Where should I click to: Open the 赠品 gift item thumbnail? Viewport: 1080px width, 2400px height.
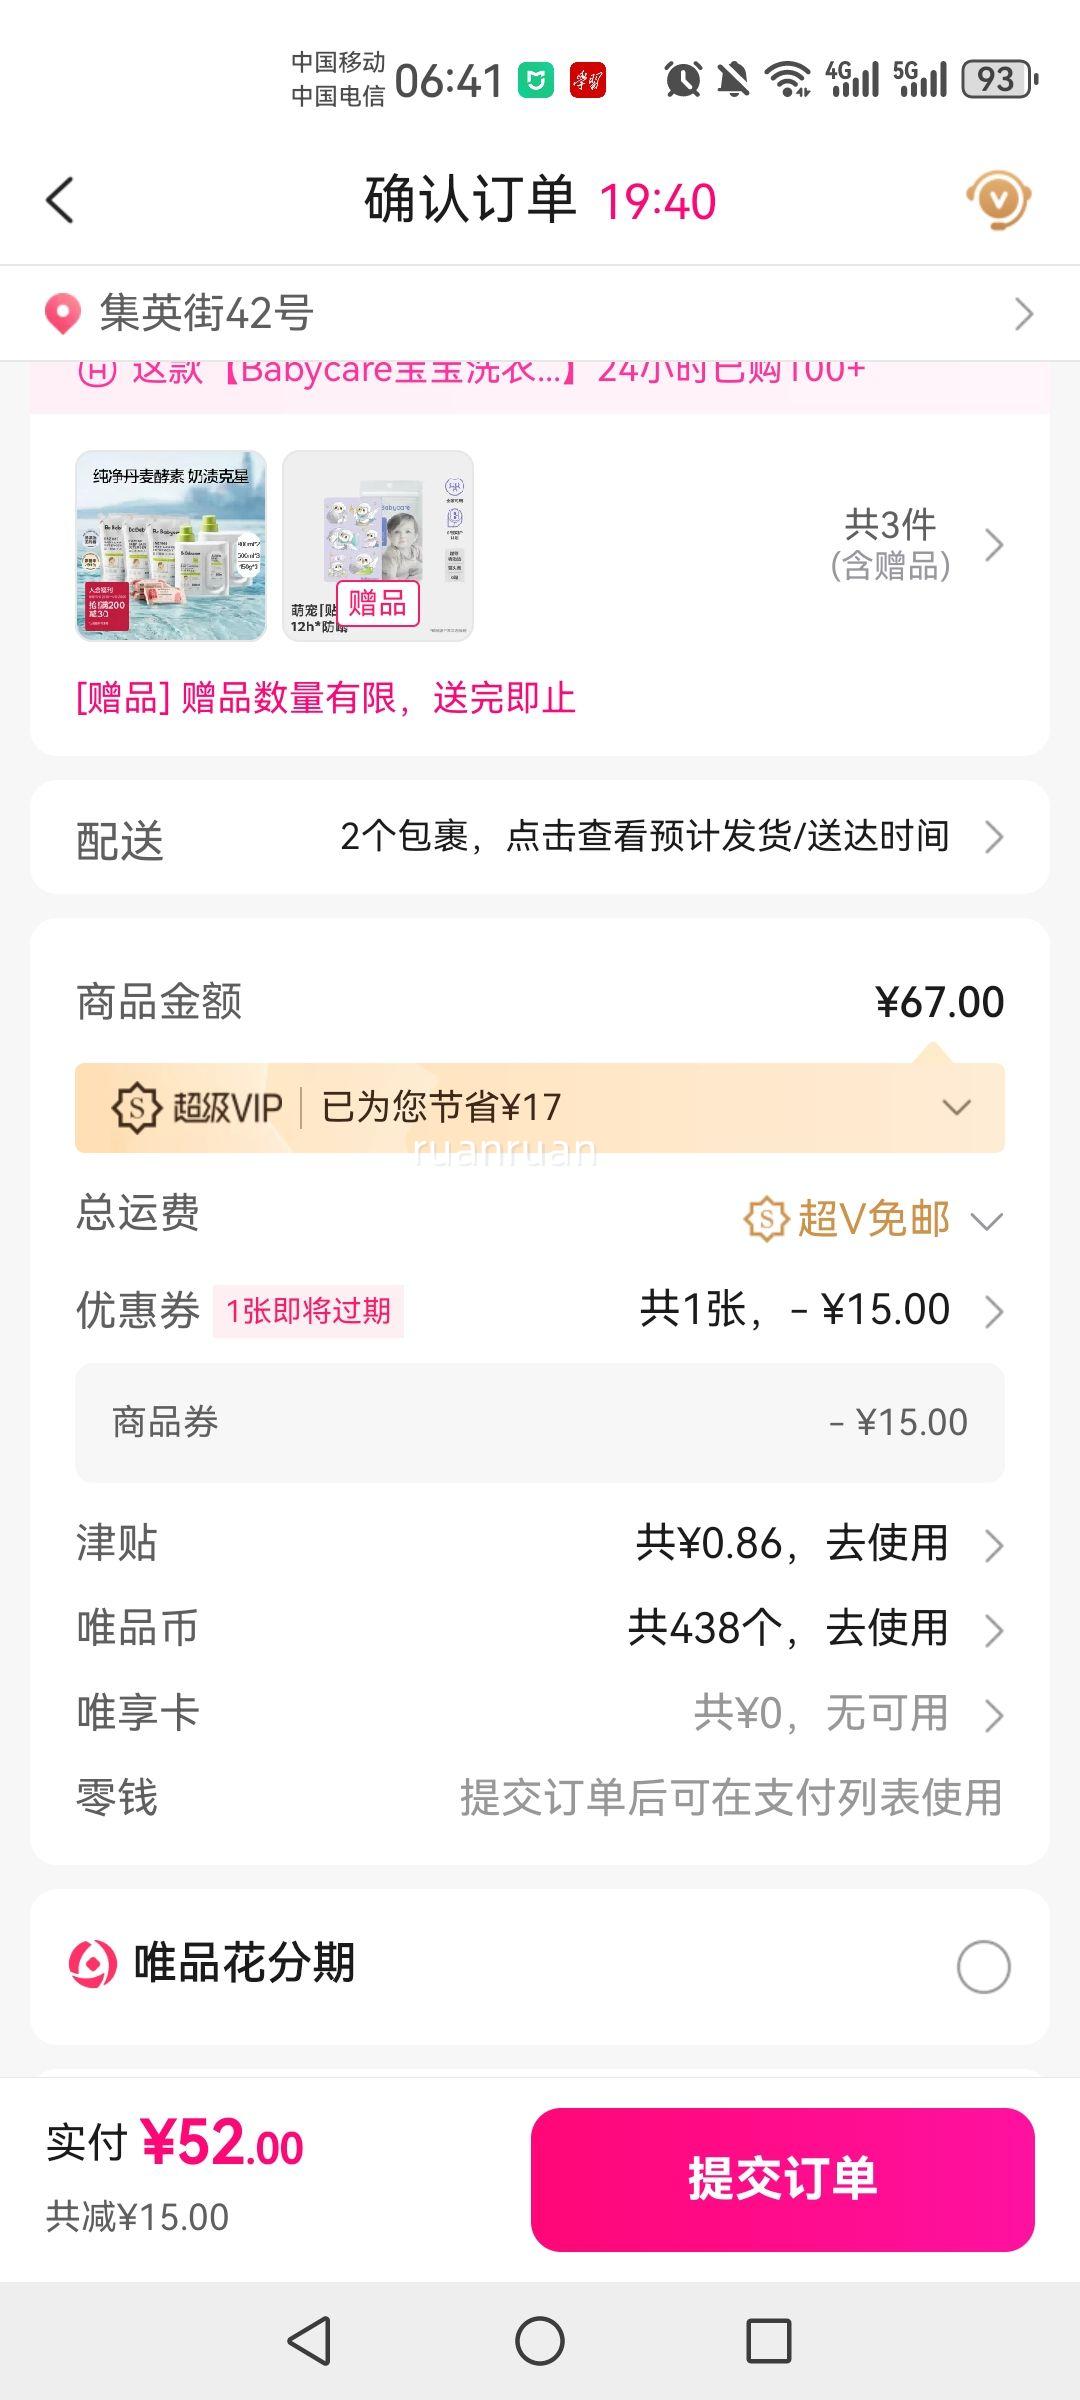tap(378, 546)
